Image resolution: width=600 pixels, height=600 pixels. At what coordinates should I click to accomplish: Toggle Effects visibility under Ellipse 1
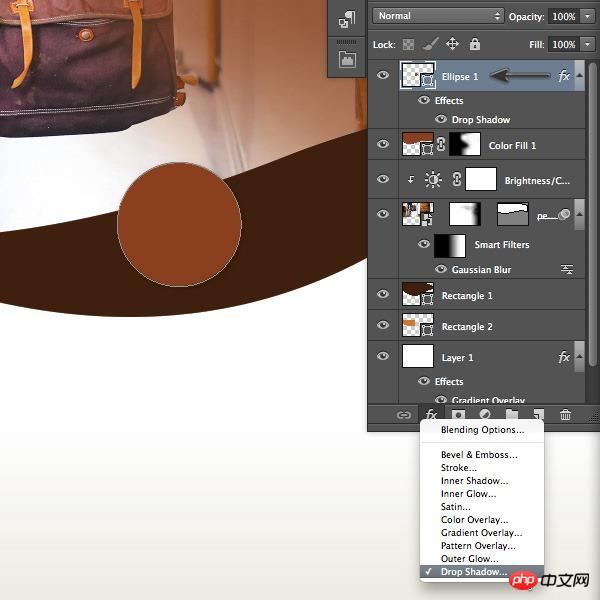tap(424, 100)
